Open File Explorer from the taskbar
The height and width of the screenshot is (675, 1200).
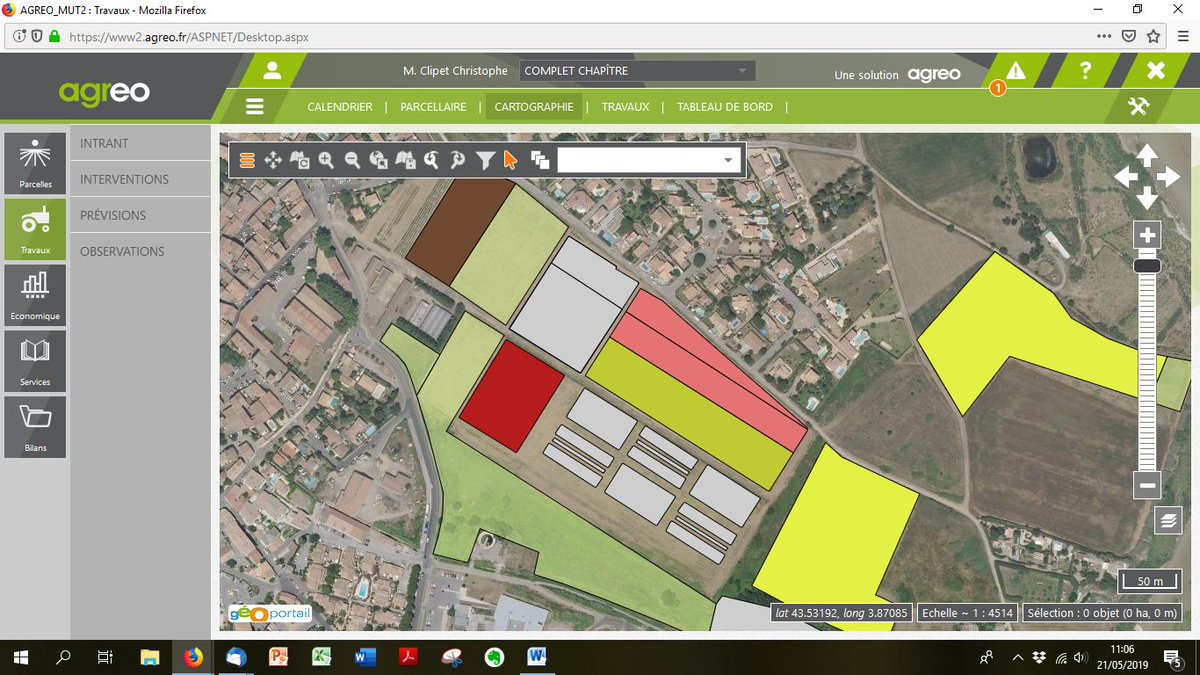[x=150, y=657]
